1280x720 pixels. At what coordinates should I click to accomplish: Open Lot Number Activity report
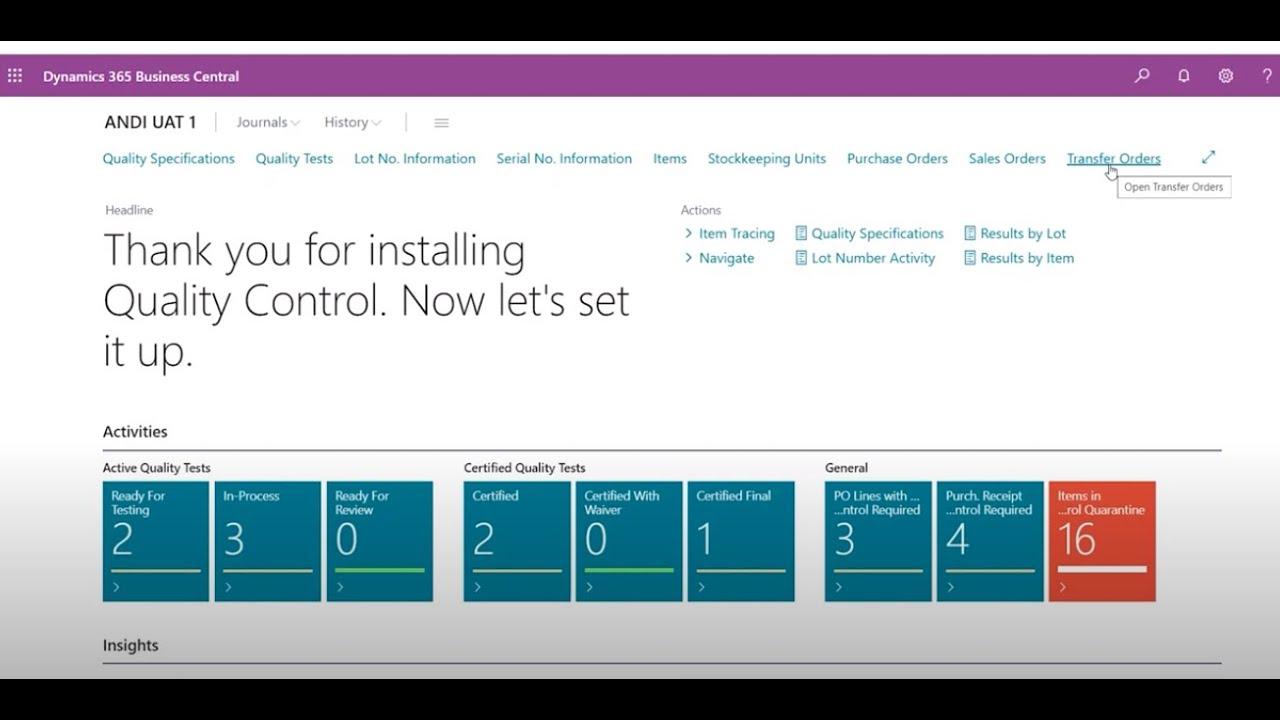tap(873, 258)
